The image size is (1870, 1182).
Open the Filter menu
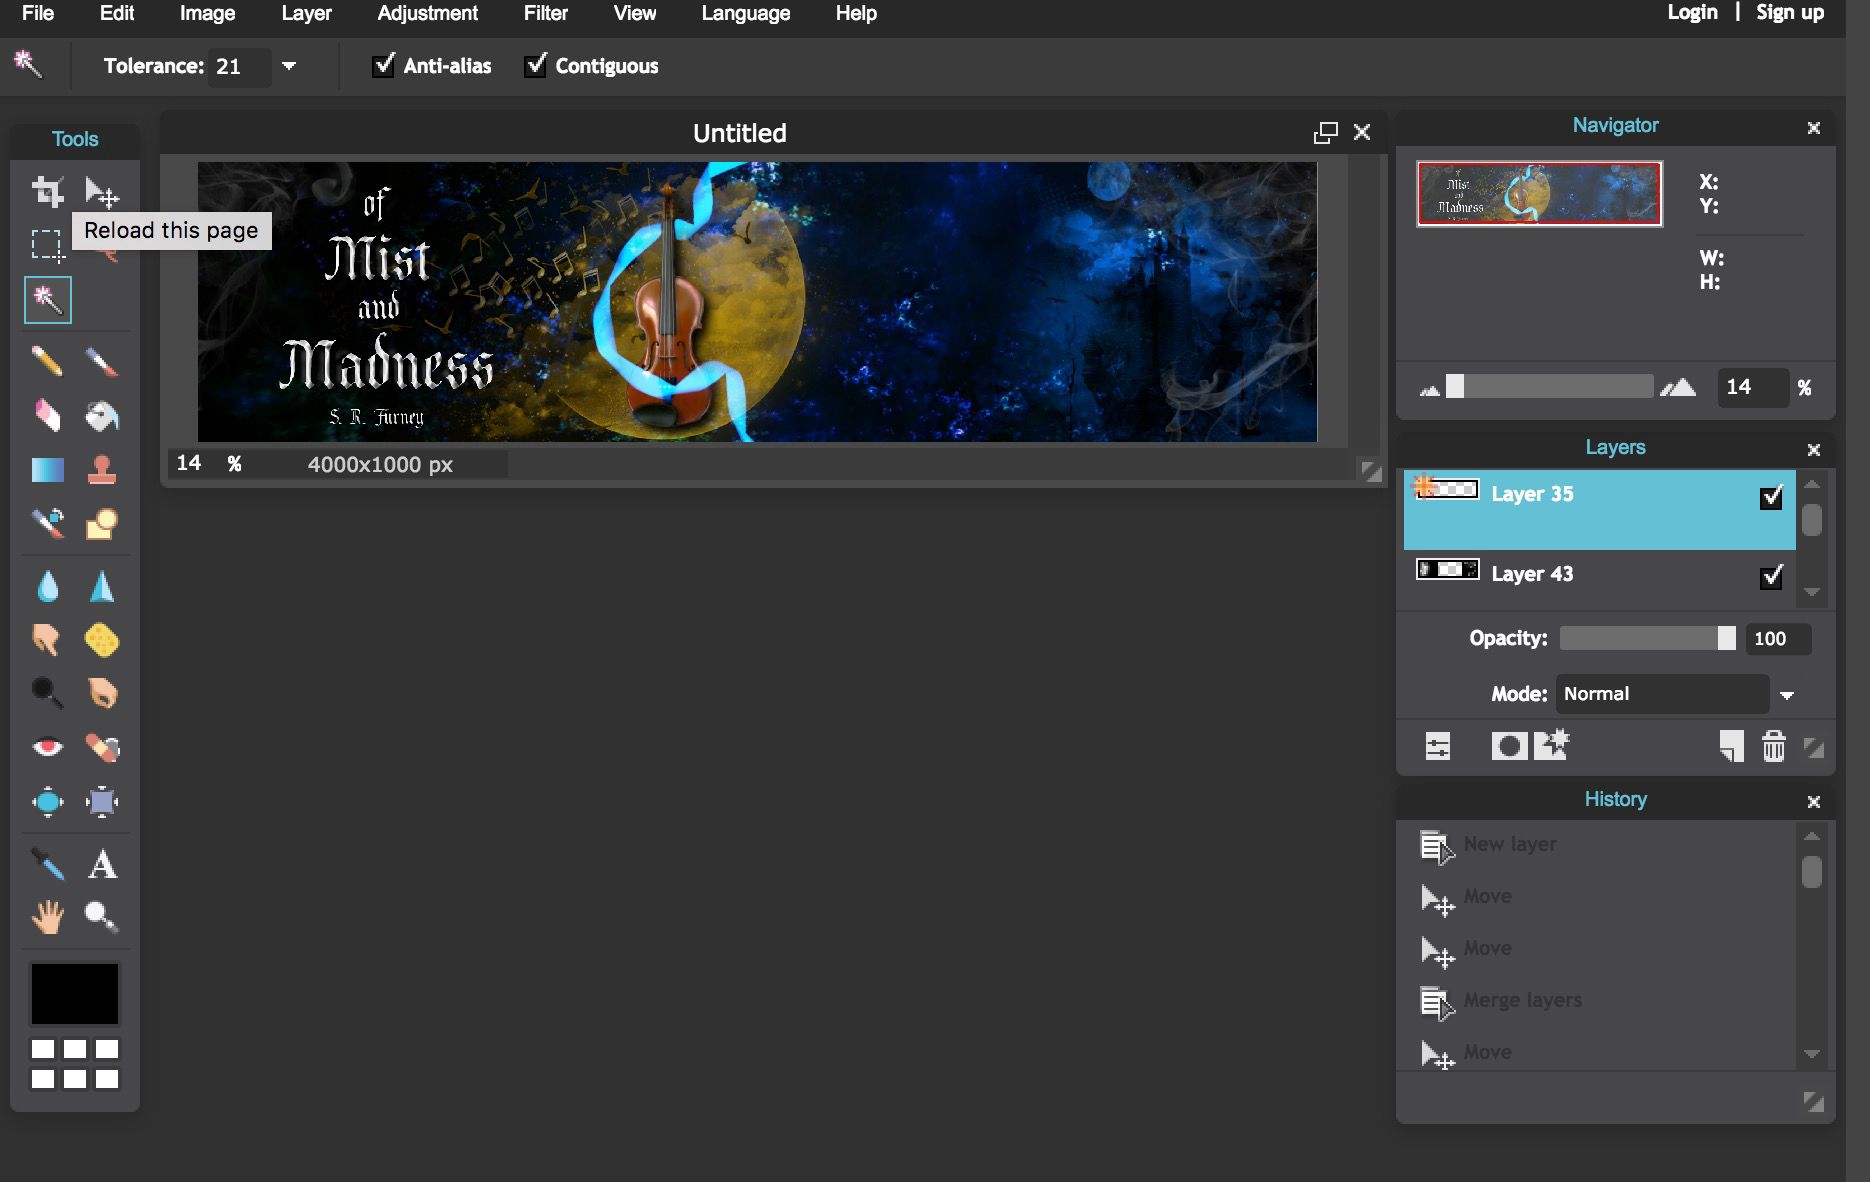pos(545,14)
